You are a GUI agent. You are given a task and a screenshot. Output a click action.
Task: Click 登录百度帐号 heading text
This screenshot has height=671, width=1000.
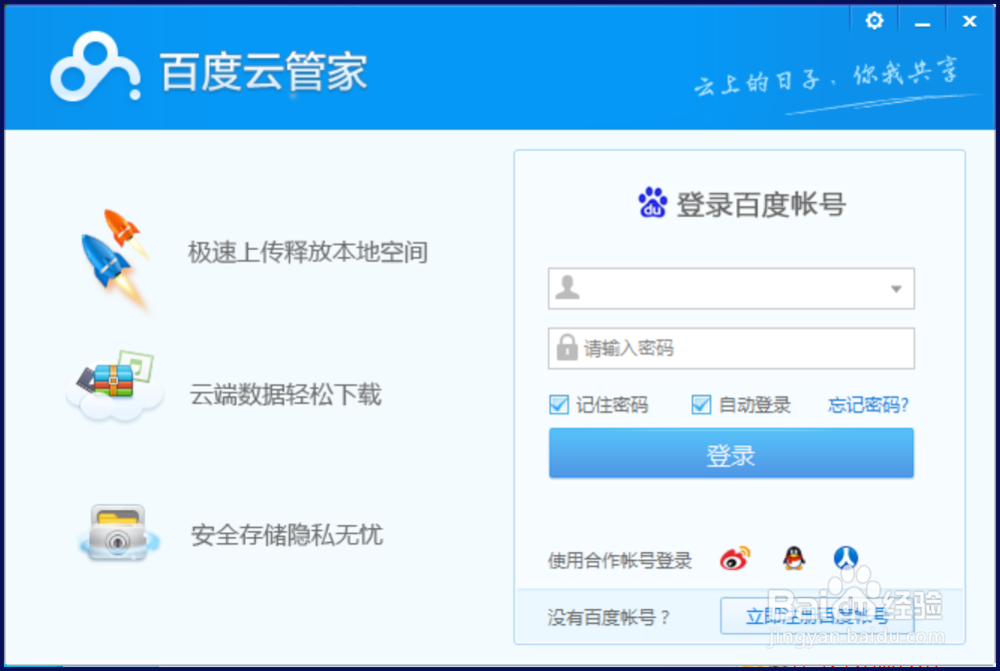point(761,205)
